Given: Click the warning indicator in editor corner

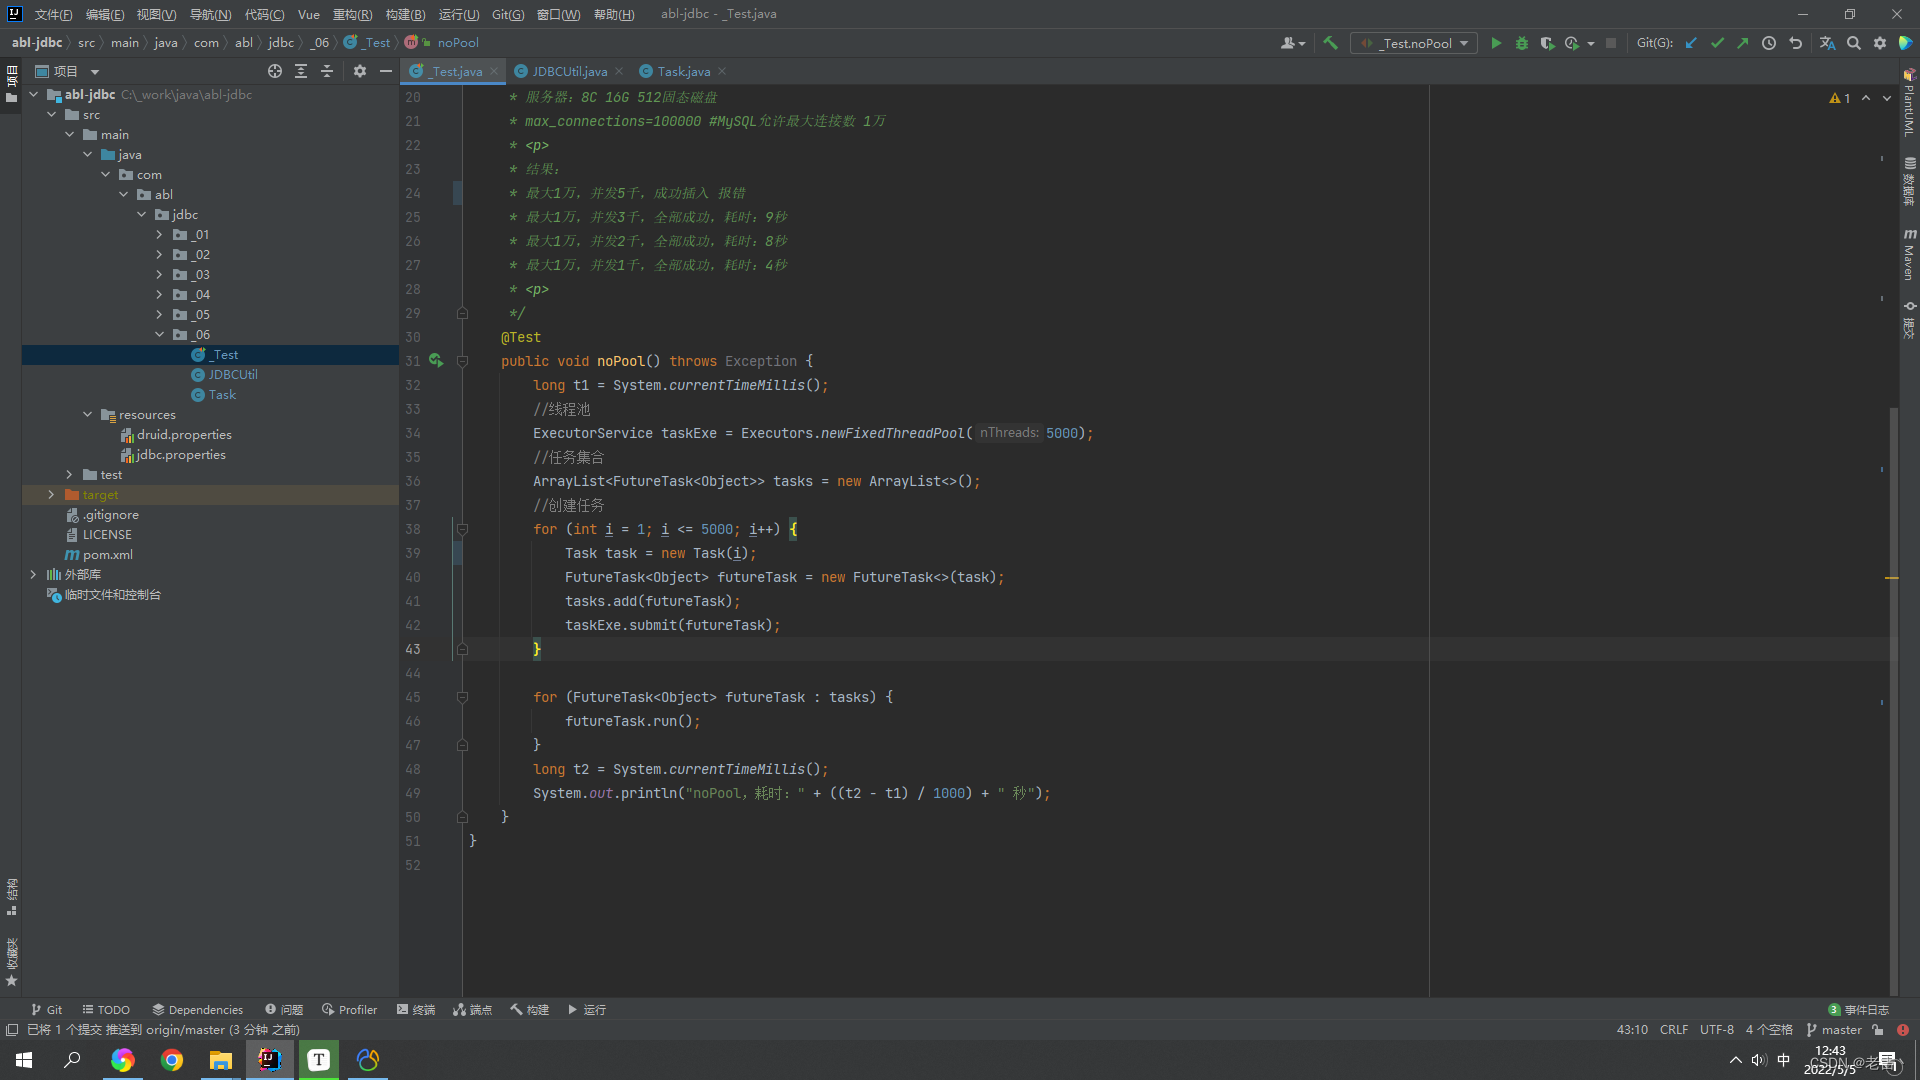Looking at the screenshot, I should [x=1840, y=98].
